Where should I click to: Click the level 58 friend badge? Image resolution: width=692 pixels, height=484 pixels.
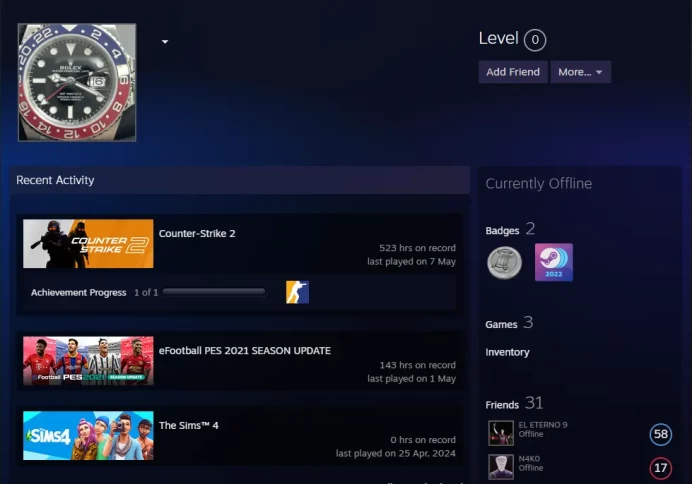click(x=661, y=434)
